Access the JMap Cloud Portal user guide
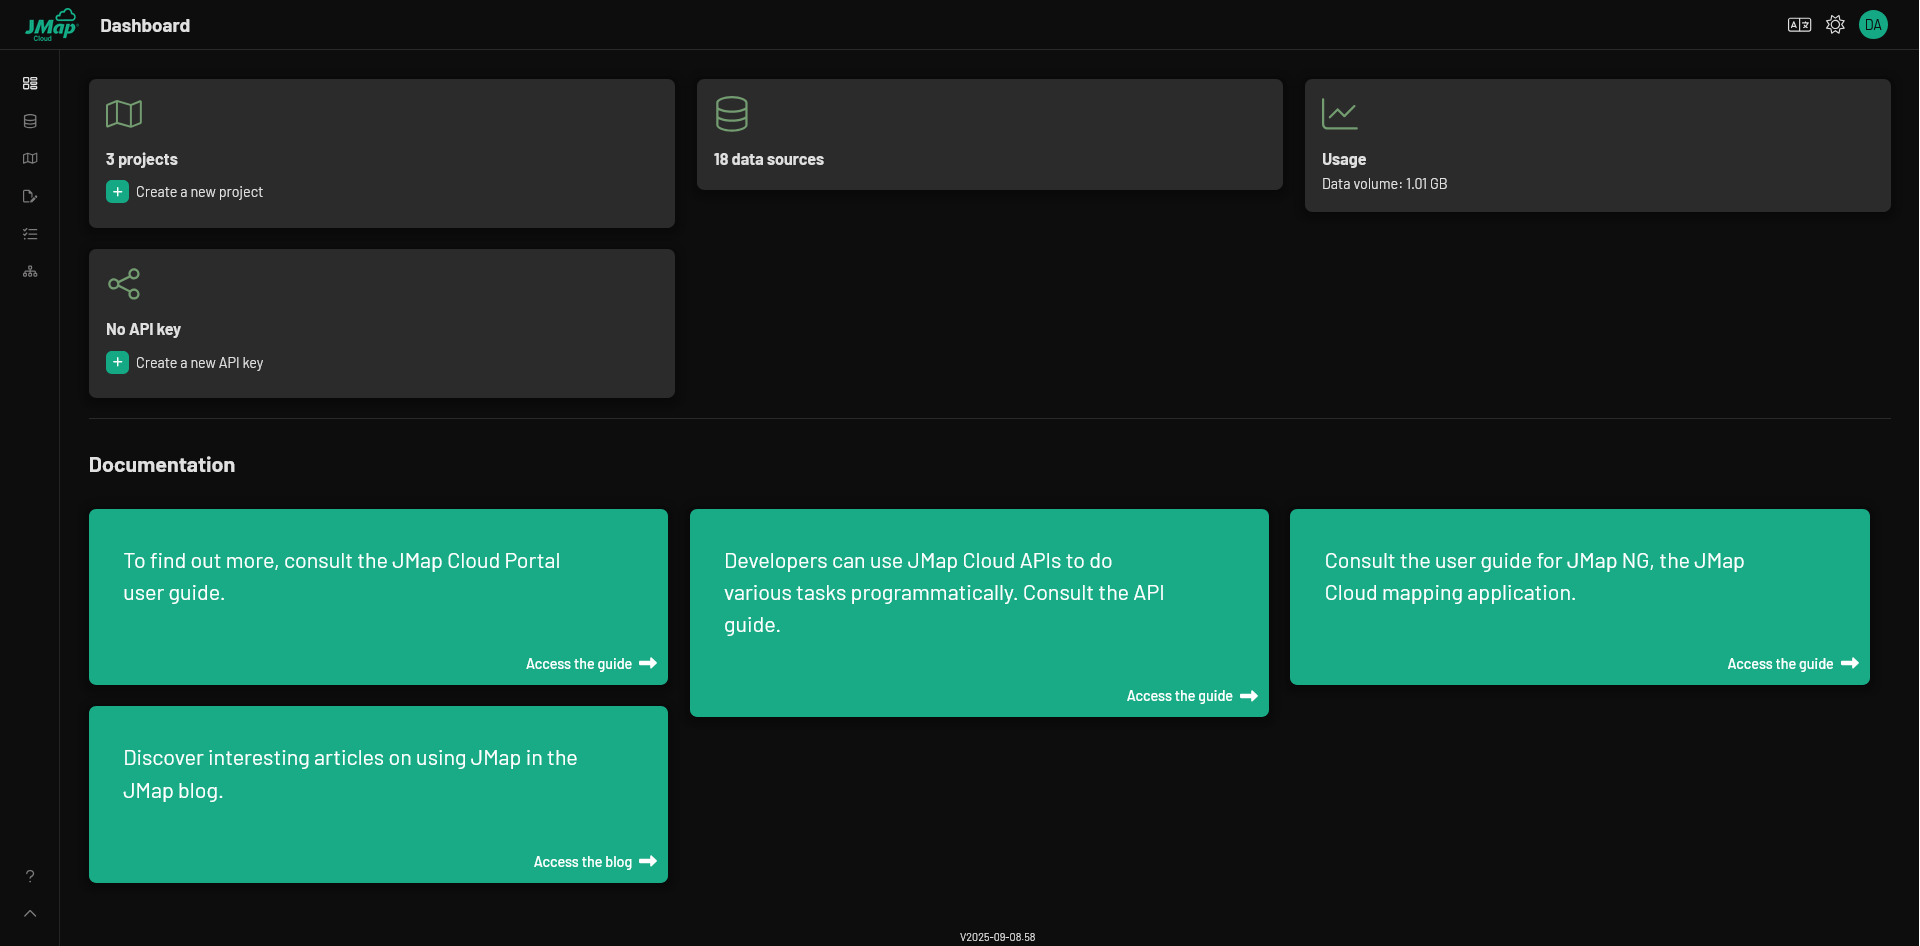Image resolution: width=1920 pixels, height=946 pixels. [x=590, y=664]
